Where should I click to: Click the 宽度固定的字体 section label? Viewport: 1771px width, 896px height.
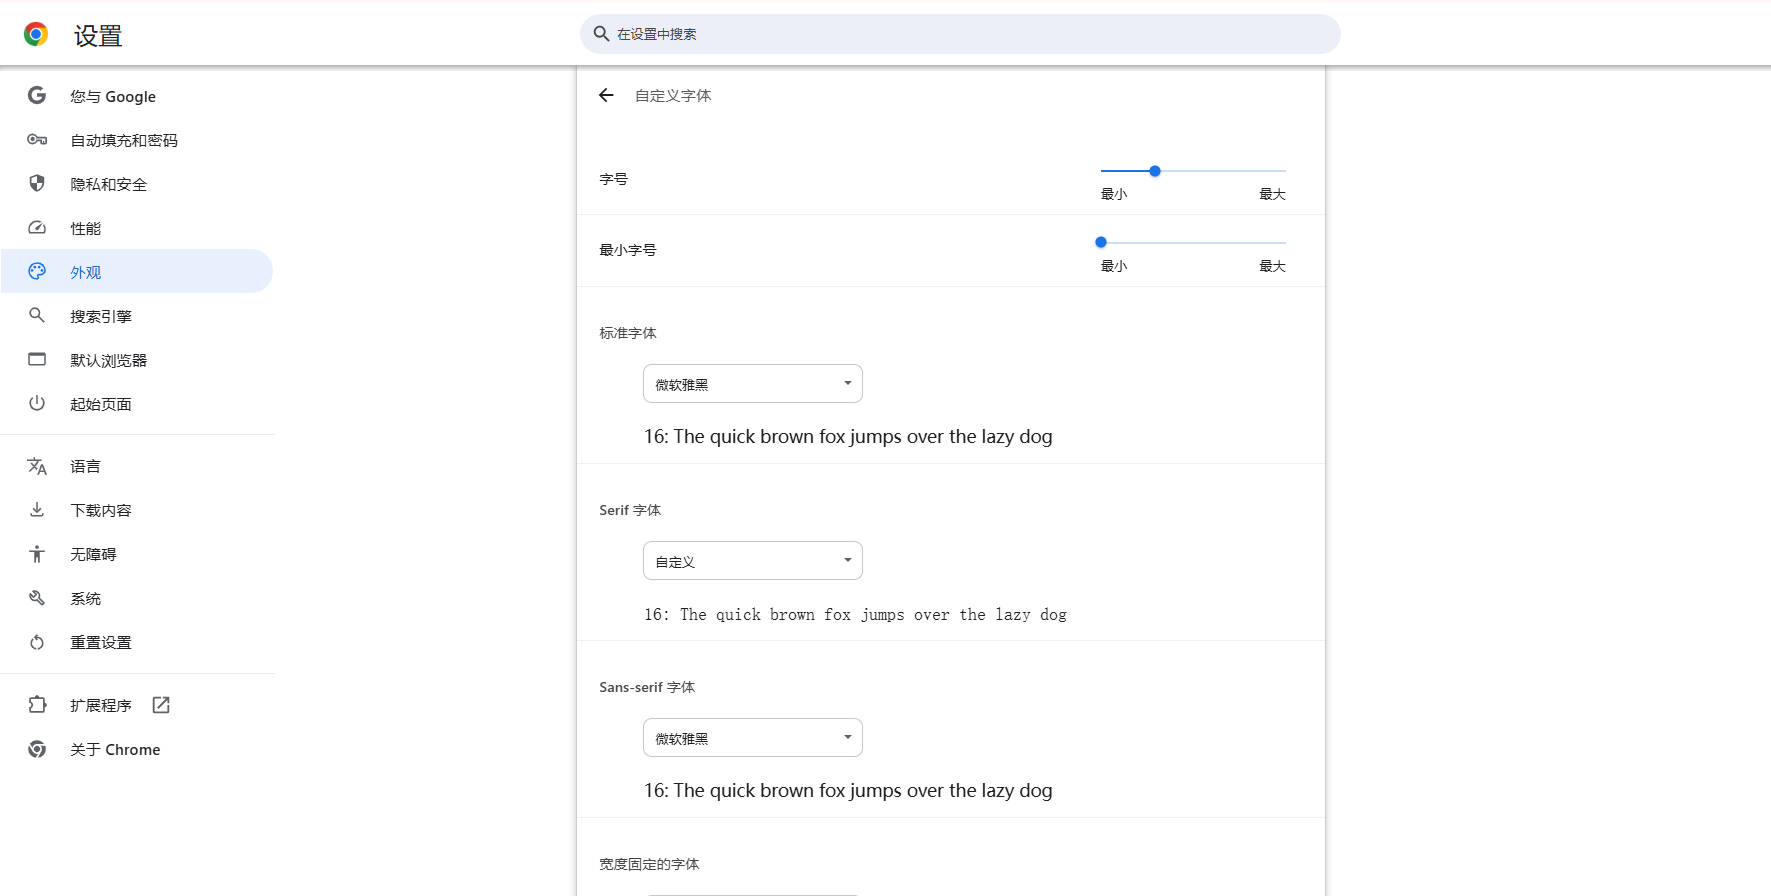coord(649,864)
